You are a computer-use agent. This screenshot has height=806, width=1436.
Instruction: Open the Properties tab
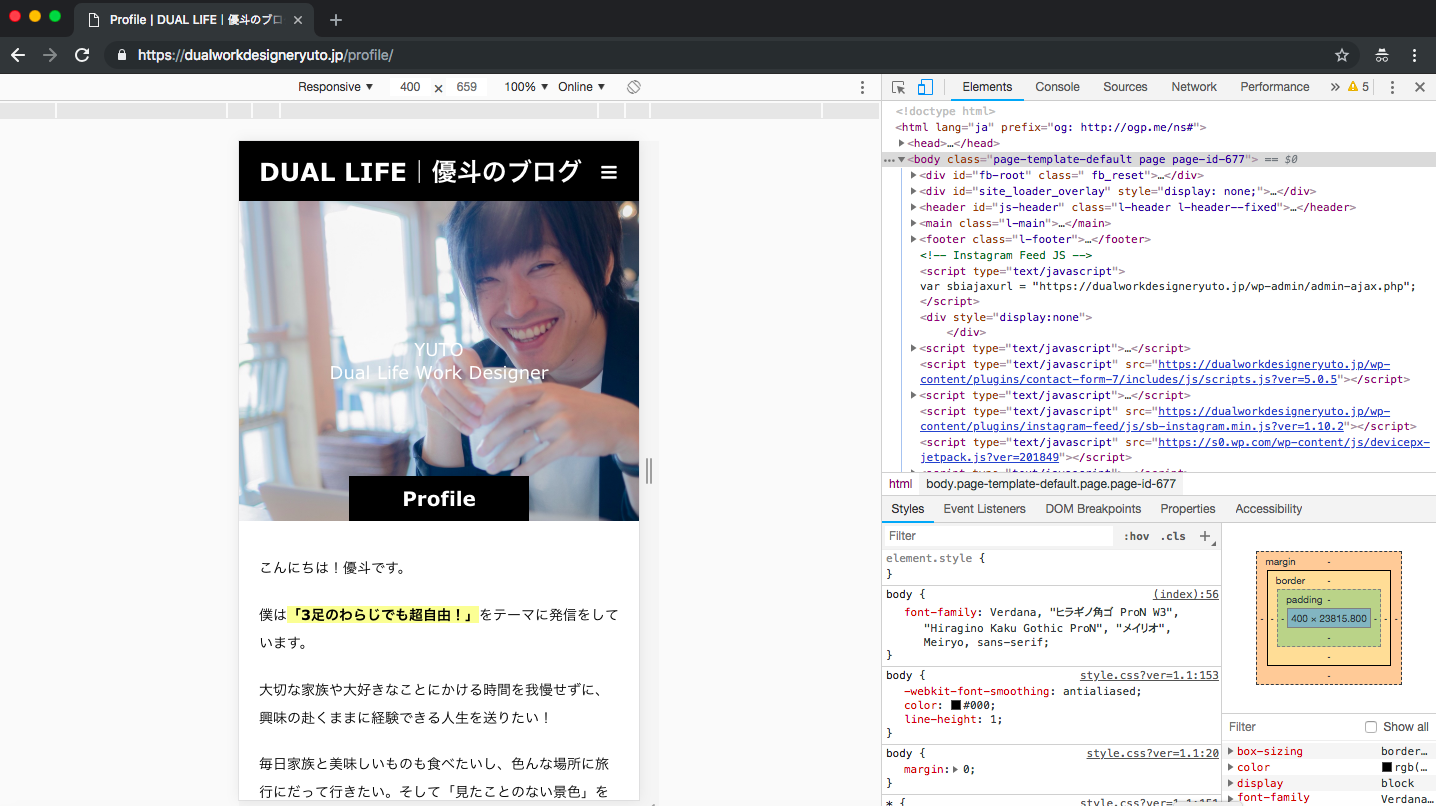tap(1188, 509)
